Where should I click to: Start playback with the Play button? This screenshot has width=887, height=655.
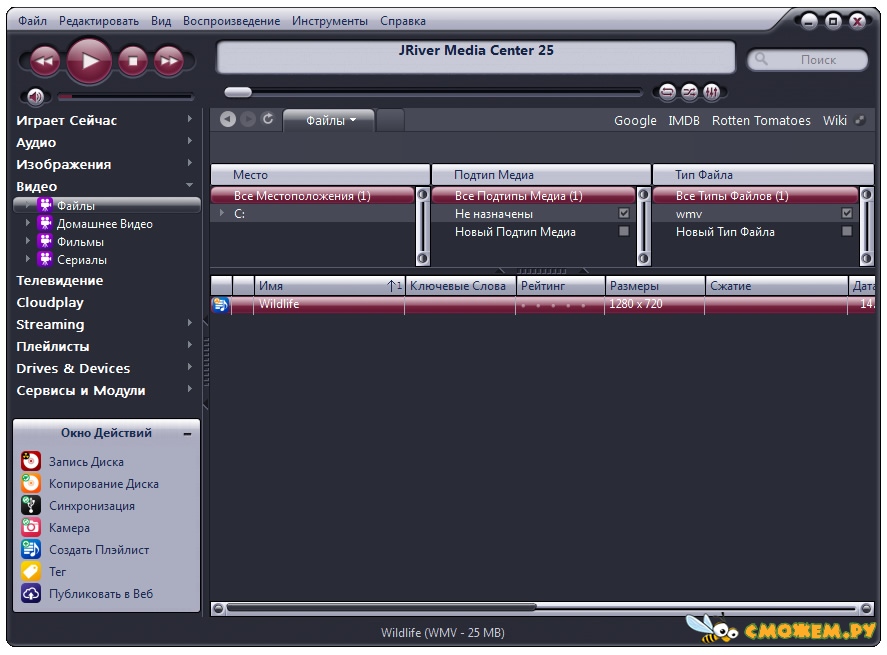coord(89,61)
